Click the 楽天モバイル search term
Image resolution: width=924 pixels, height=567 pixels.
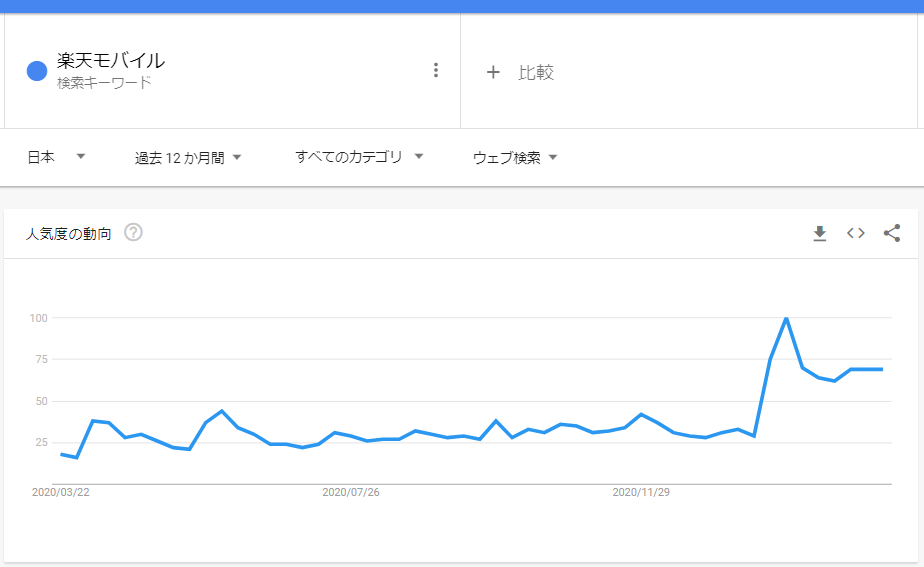coord(111,60)
